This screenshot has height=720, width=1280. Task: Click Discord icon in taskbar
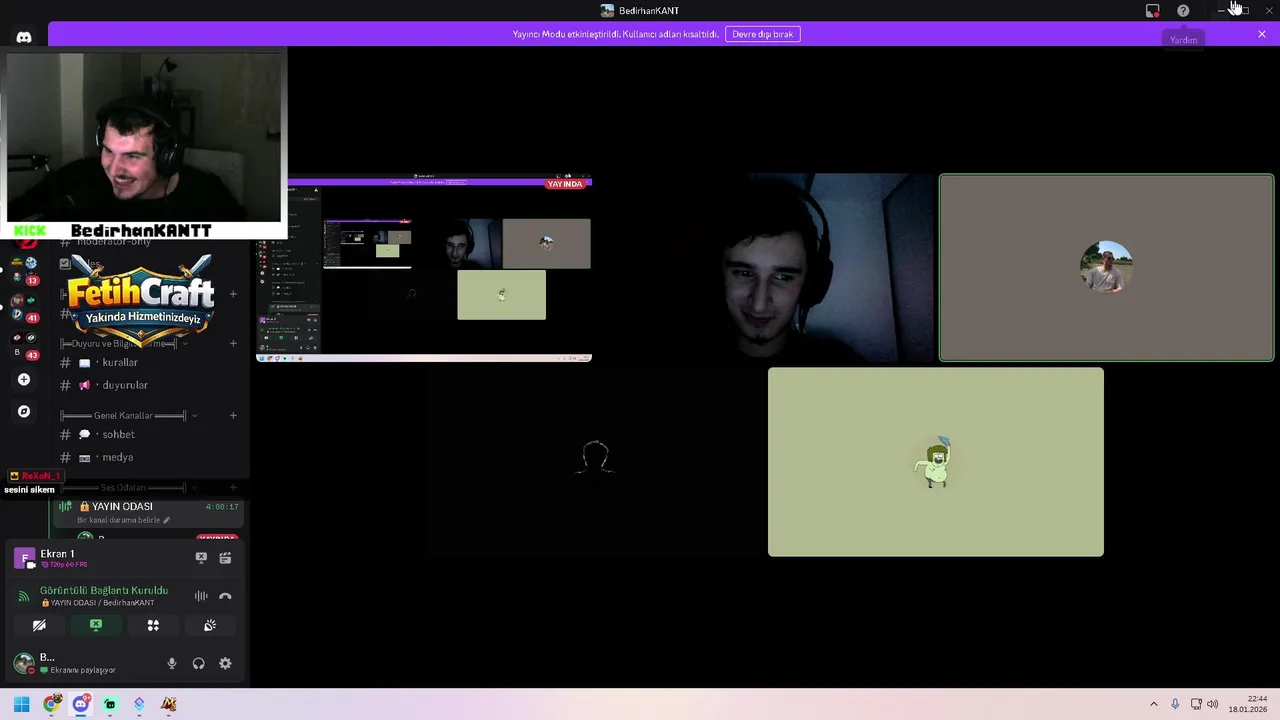coord(81,704)
